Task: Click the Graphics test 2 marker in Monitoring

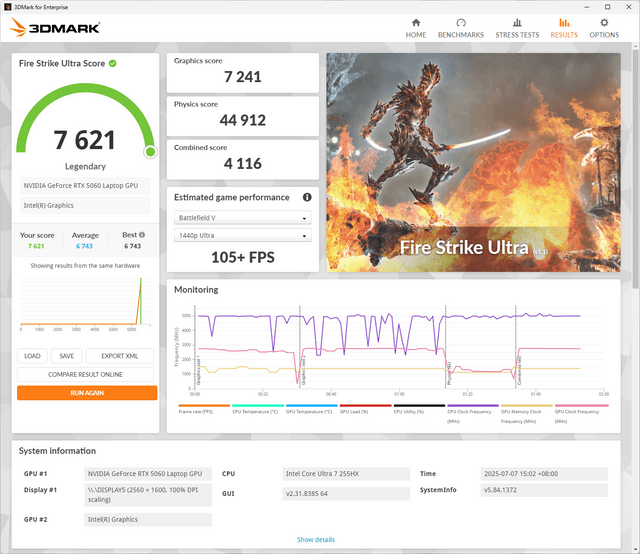Action: [x=303, y=371]
